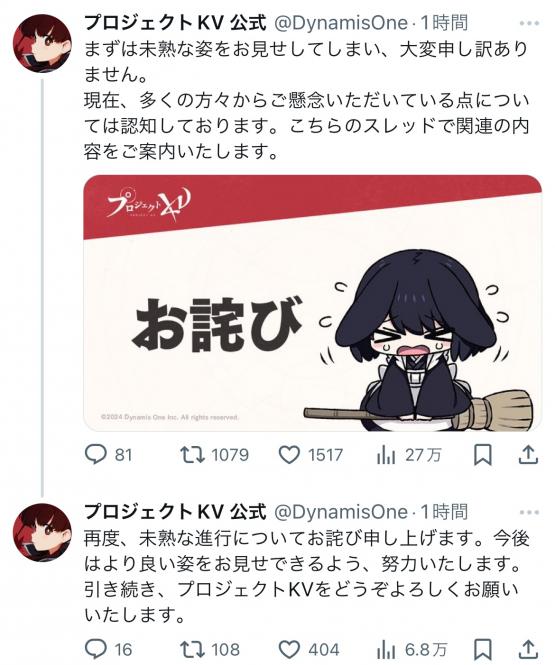Open プロジェクトKV 公式 name on second tweet
The height and width of the screenshot is (665, 555).
tap(175, 512)
